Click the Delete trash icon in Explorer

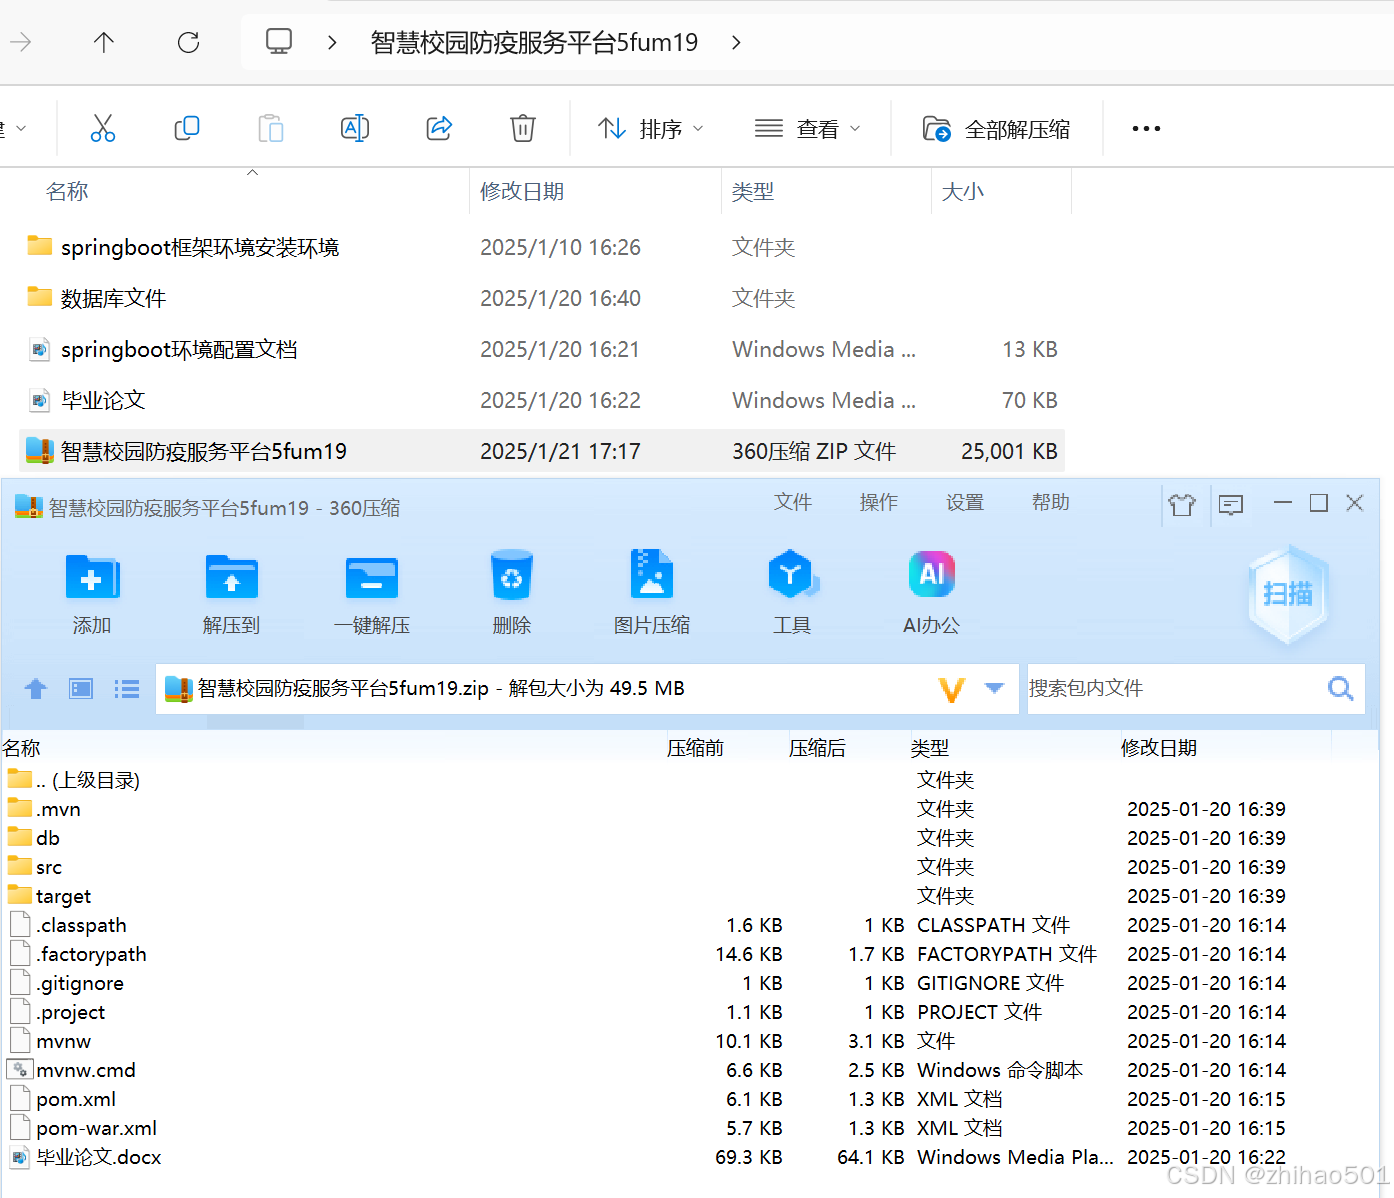click(523, 128)
